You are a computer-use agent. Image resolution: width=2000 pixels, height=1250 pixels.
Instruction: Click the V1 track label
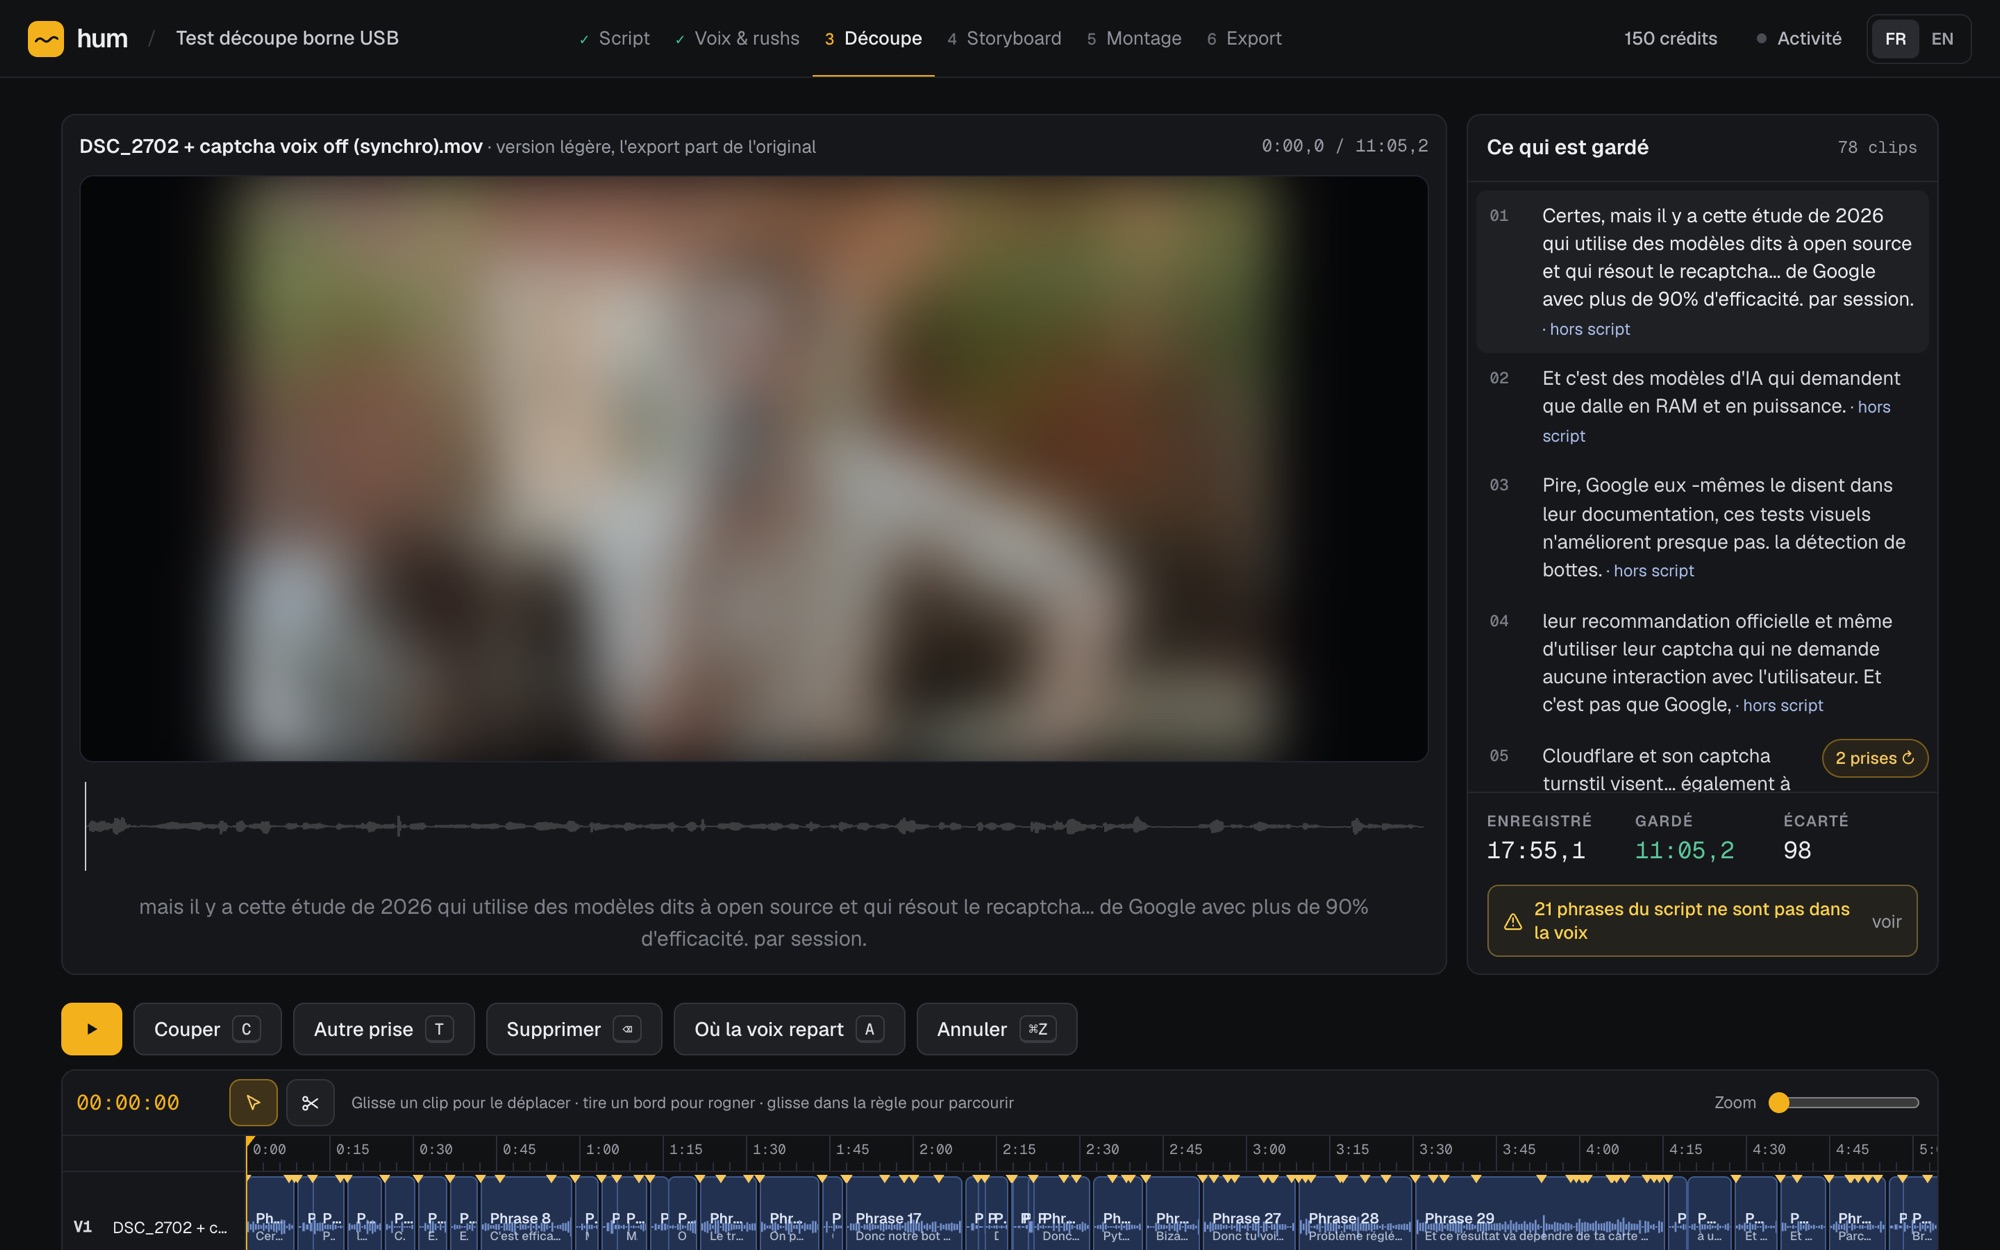83,1227
